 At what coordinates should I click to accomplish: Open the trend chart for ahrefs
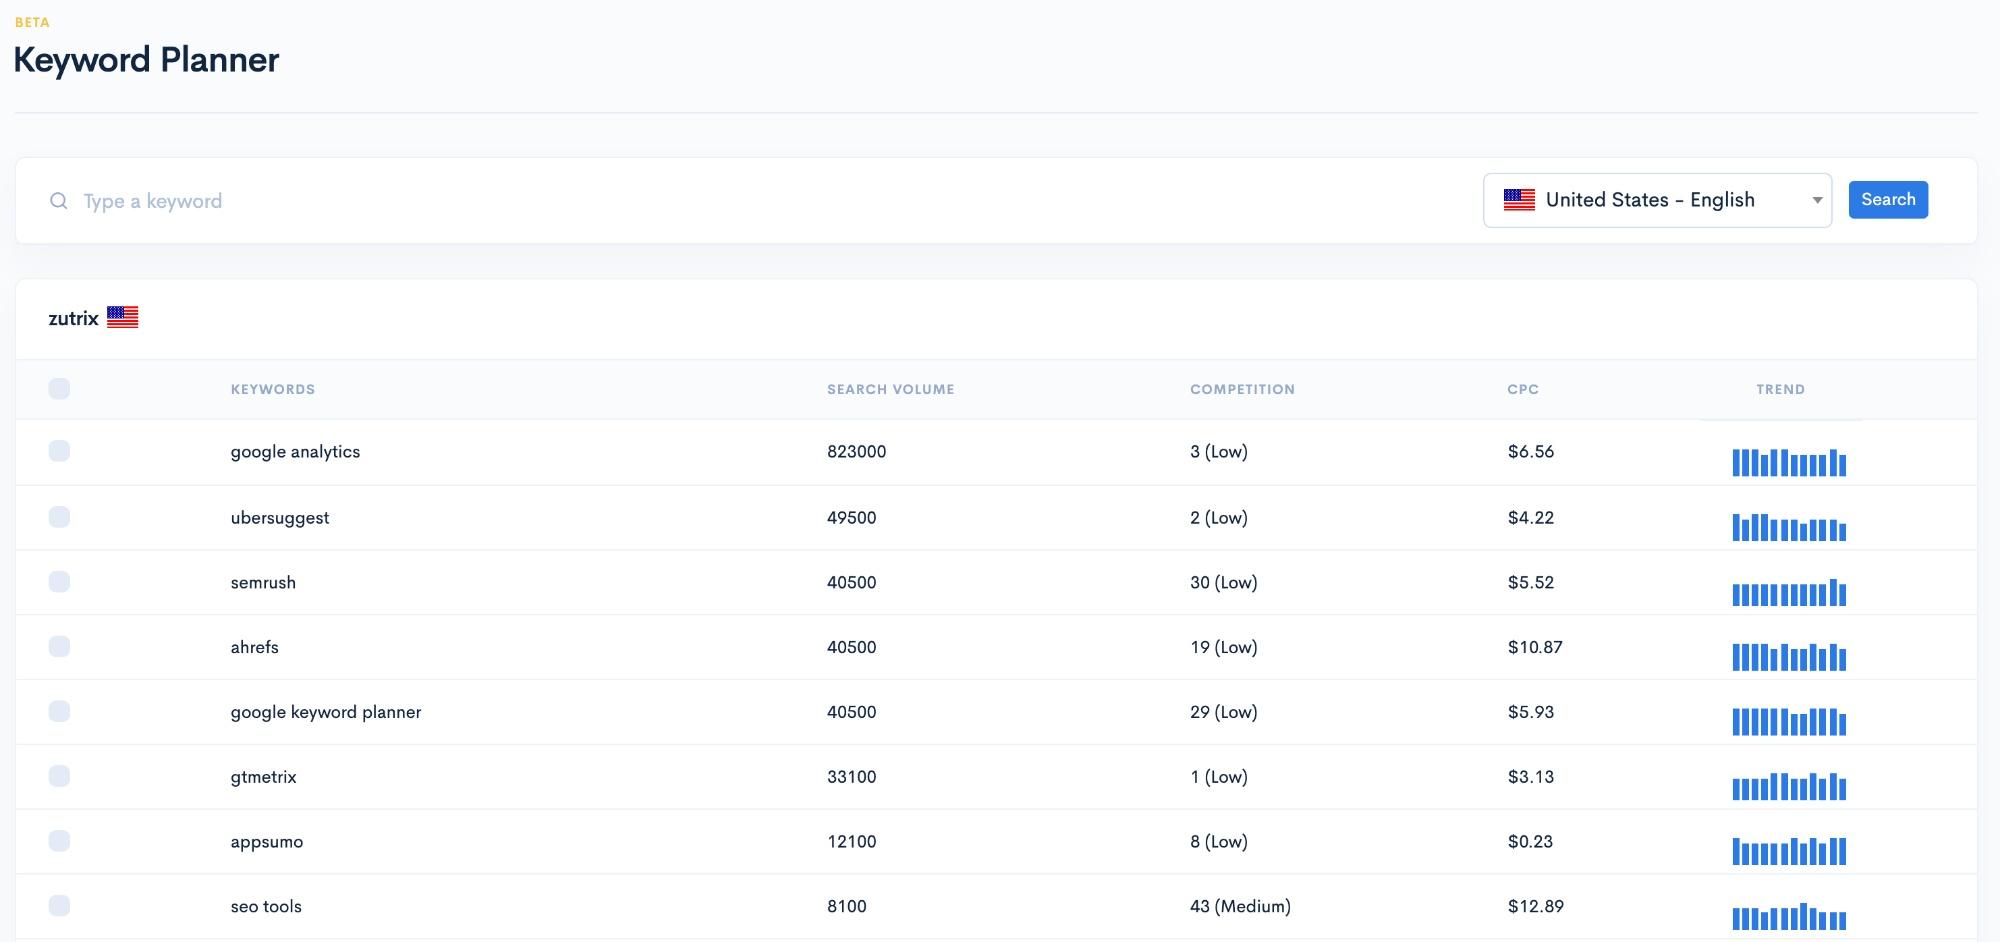coord(1789,657)
